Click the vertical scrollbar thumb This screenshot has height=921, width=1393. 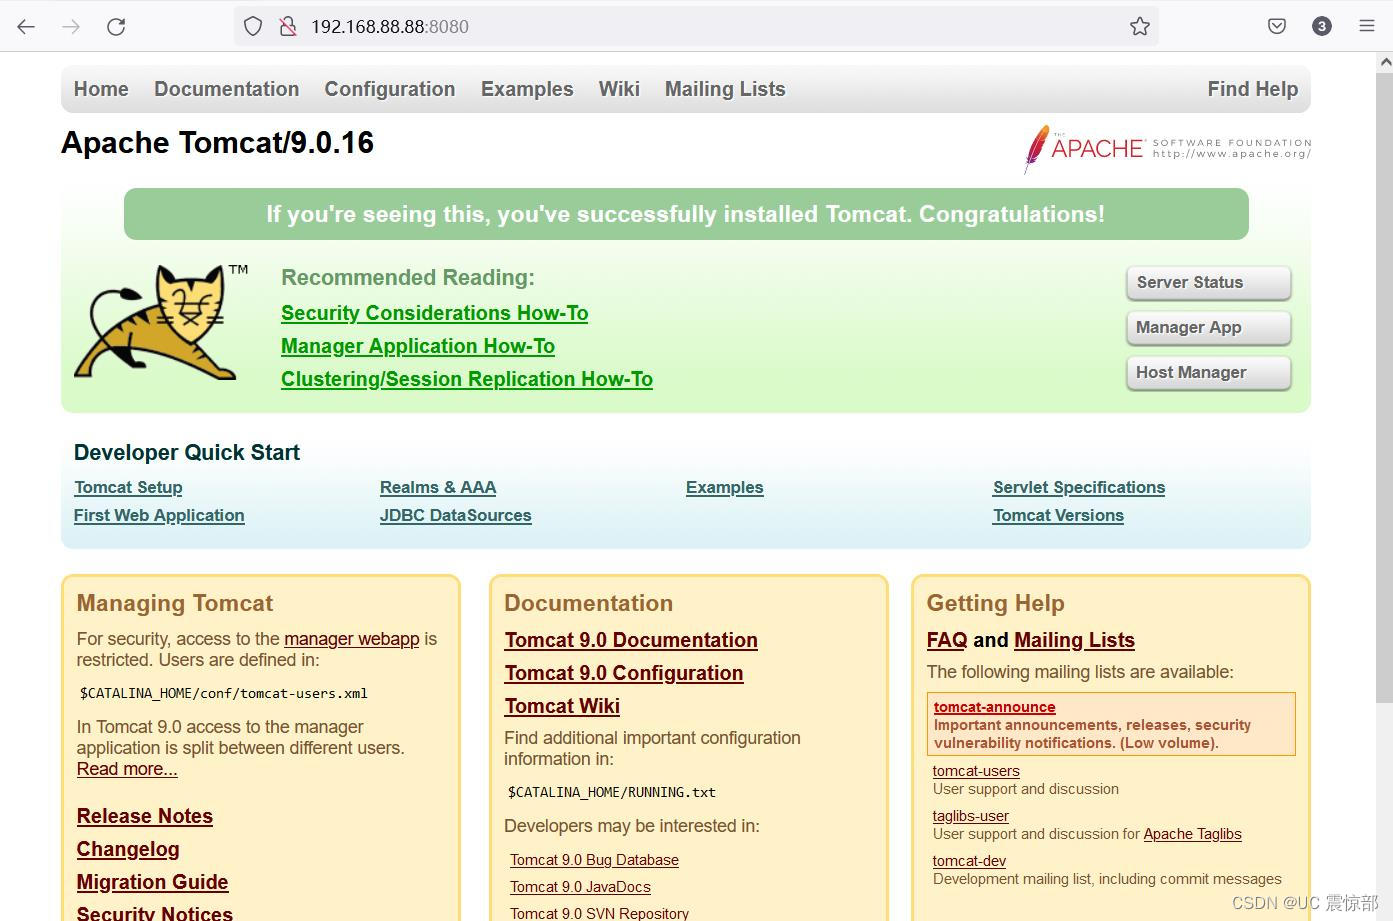pos(1385,387)
